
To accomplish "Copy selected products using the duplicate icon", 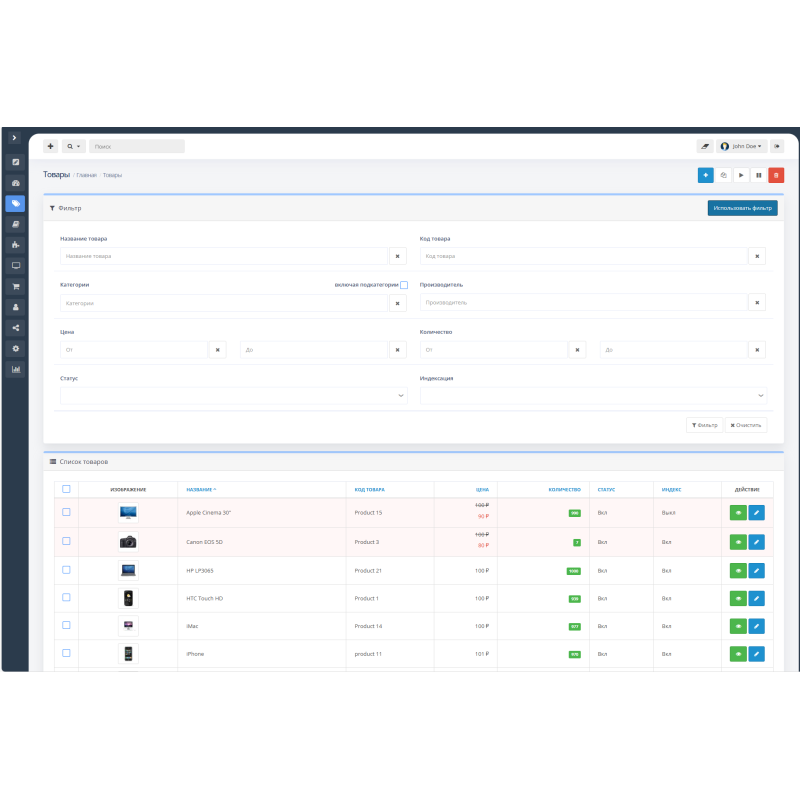I will tap(724, 175).
